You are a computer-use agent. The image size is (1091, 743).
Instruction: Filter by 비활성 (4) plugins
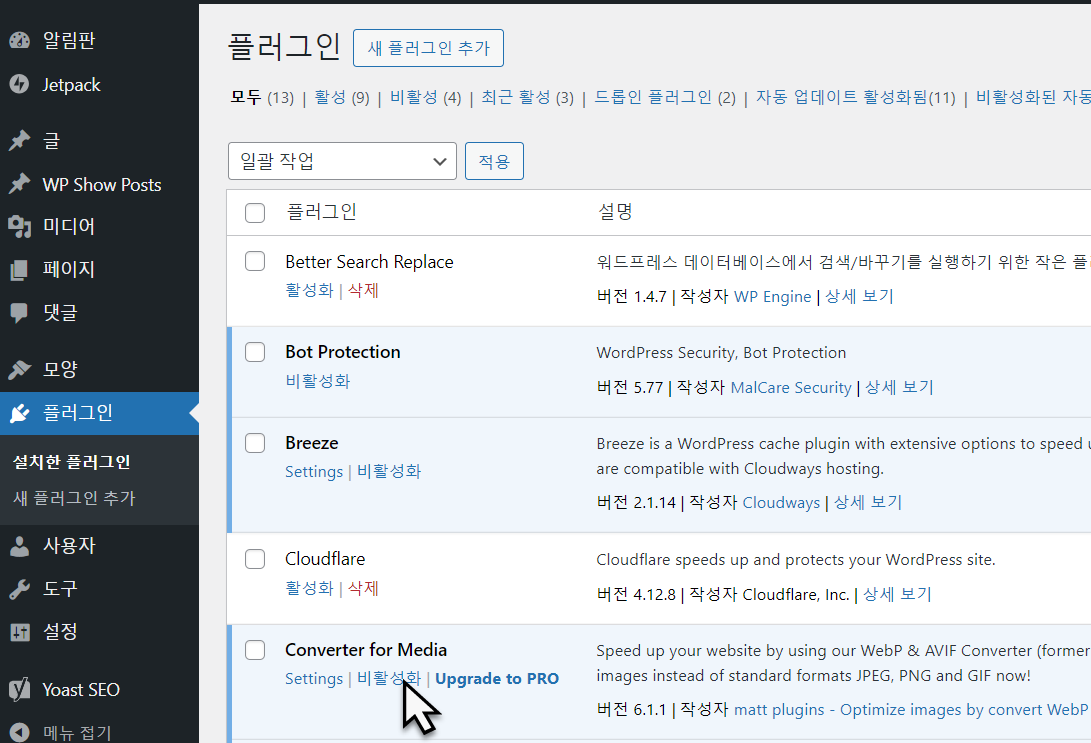pos(425,97)
